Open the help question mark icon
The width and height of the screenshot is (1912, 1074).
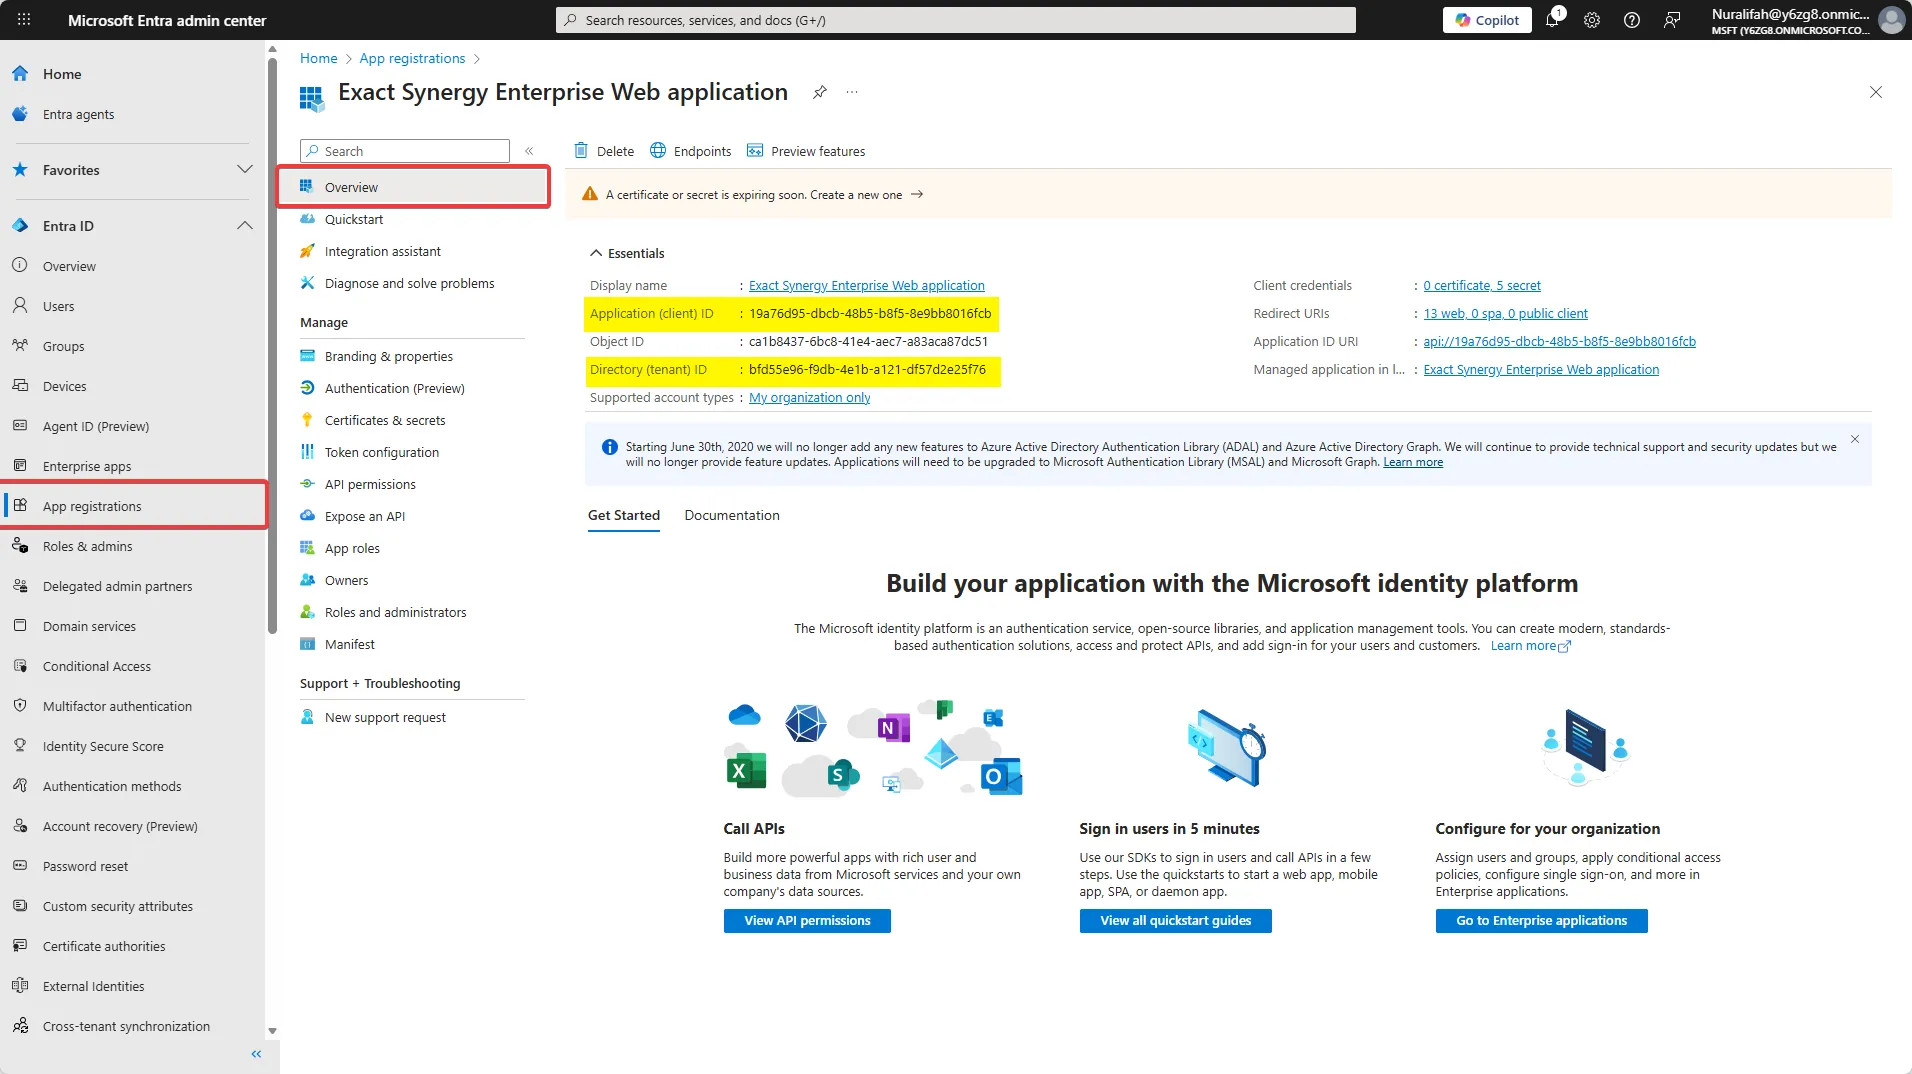coord(1633,19)
